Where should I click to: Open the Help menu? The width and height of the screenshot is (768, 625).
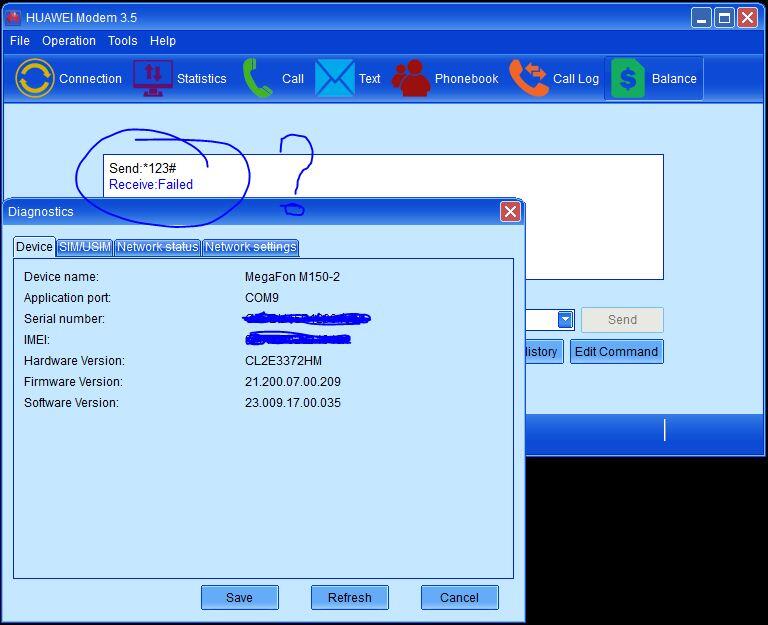coord(163,41)
